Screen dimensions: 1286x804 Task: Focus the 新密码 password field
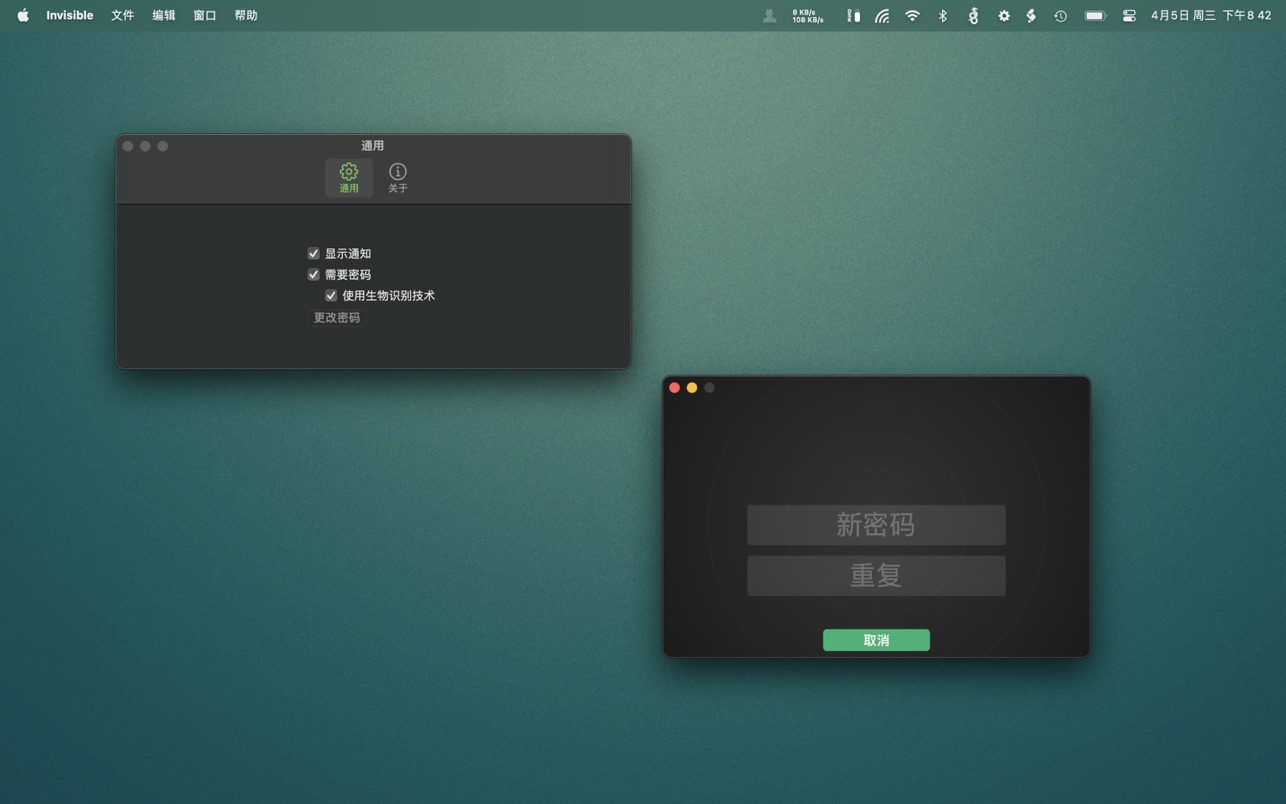876,525
